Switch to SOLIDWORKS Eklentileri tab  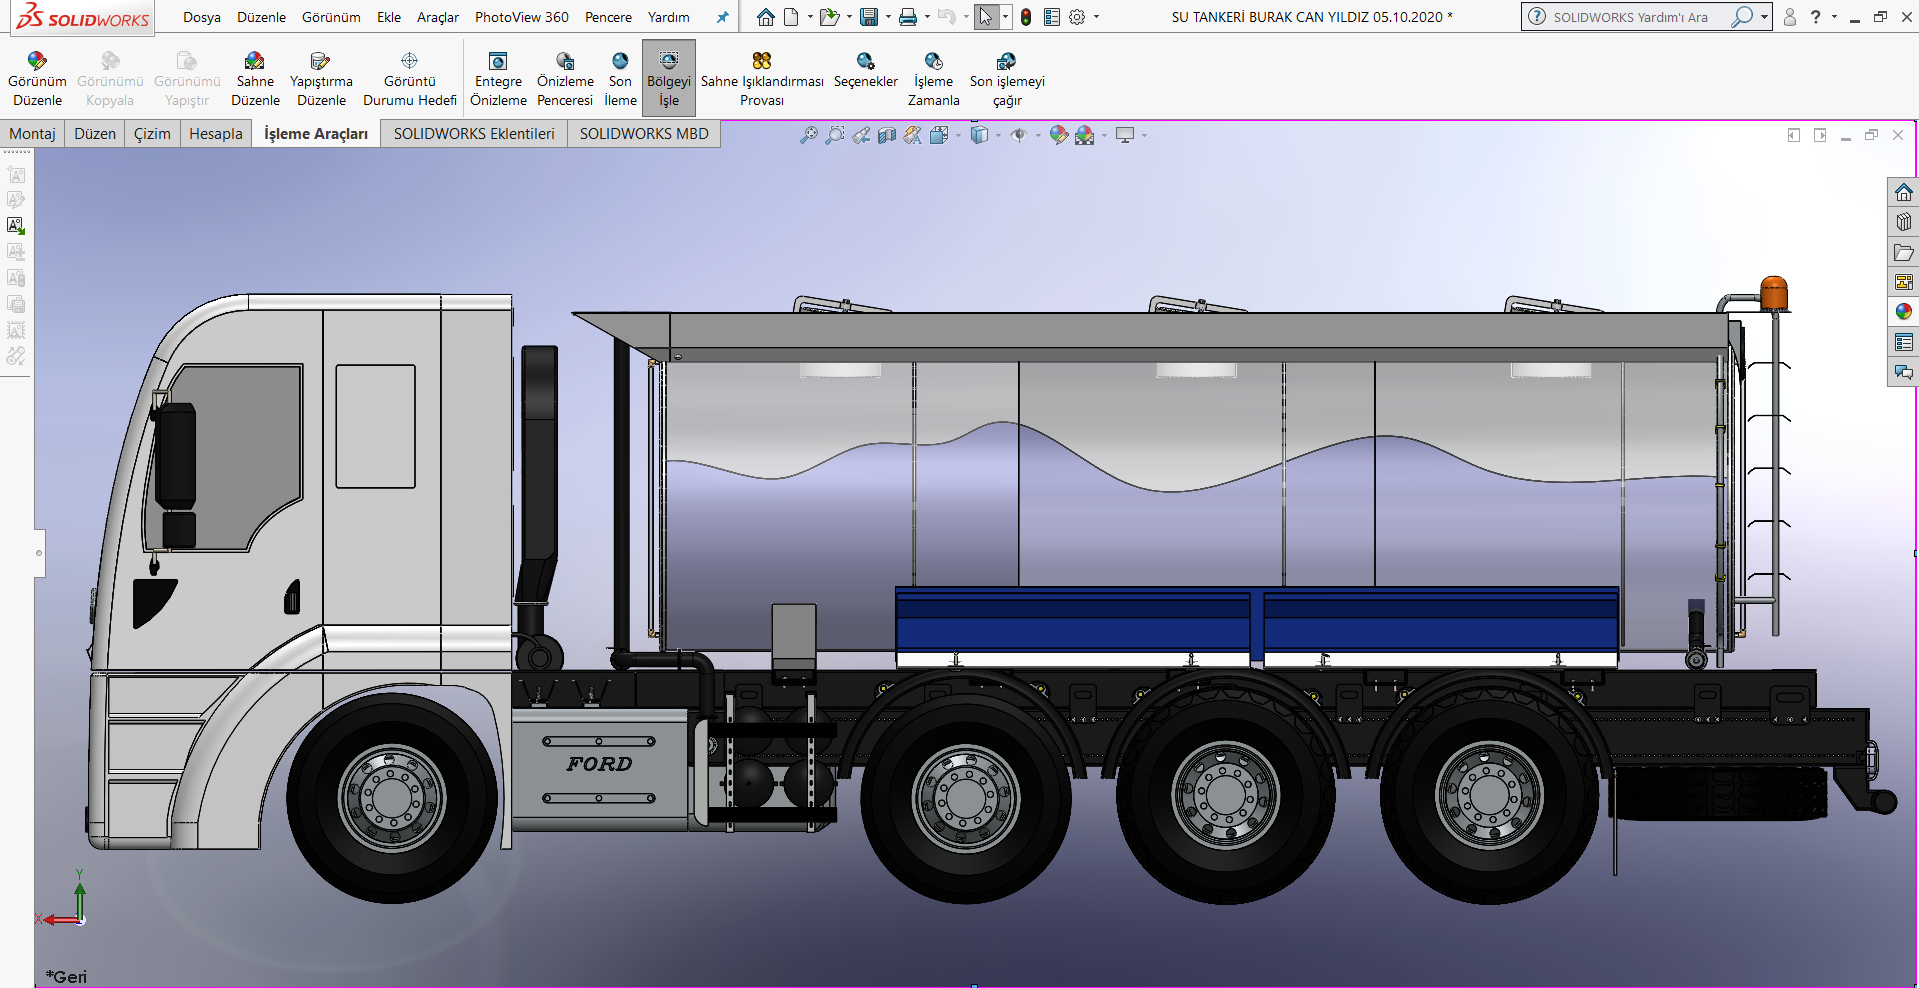(x=474, y=134)
